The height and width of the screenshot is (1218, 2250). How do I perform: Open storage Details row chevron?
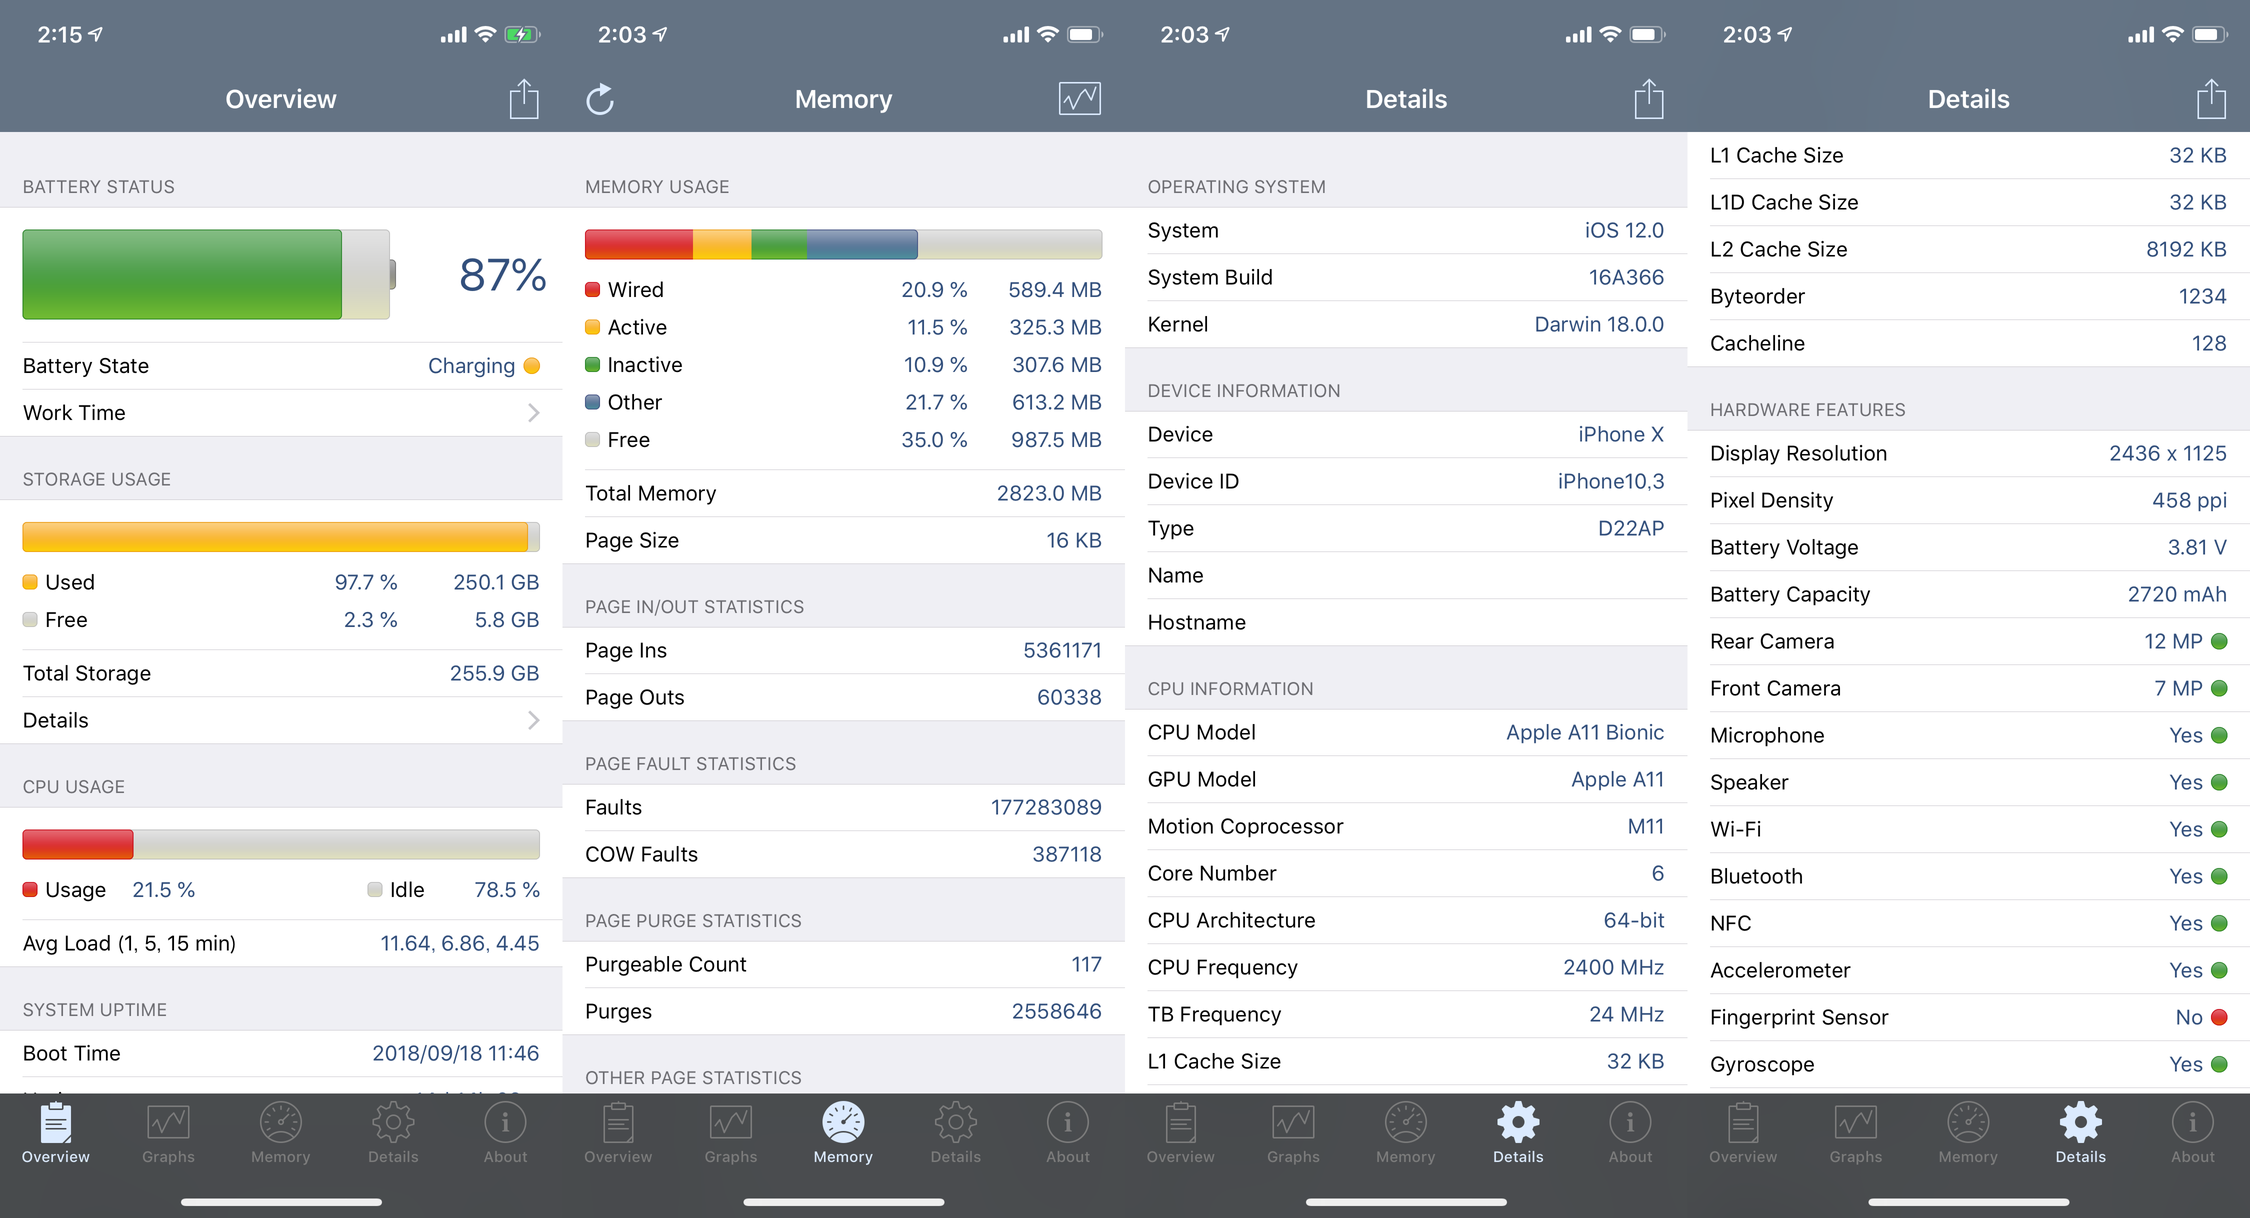533,720
